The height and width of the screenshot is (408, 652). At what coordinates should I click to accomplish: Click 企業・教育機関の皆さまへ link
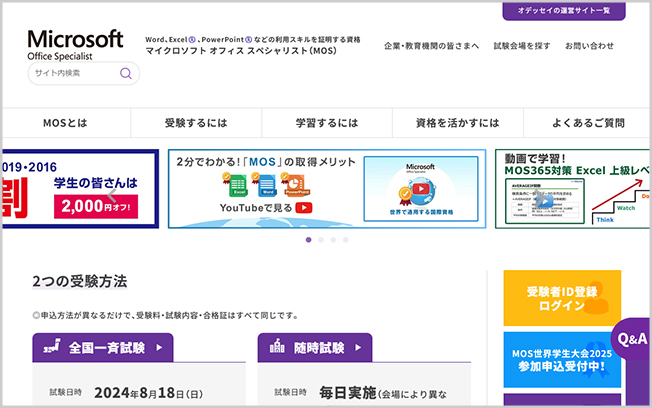[x=432, y=46]
